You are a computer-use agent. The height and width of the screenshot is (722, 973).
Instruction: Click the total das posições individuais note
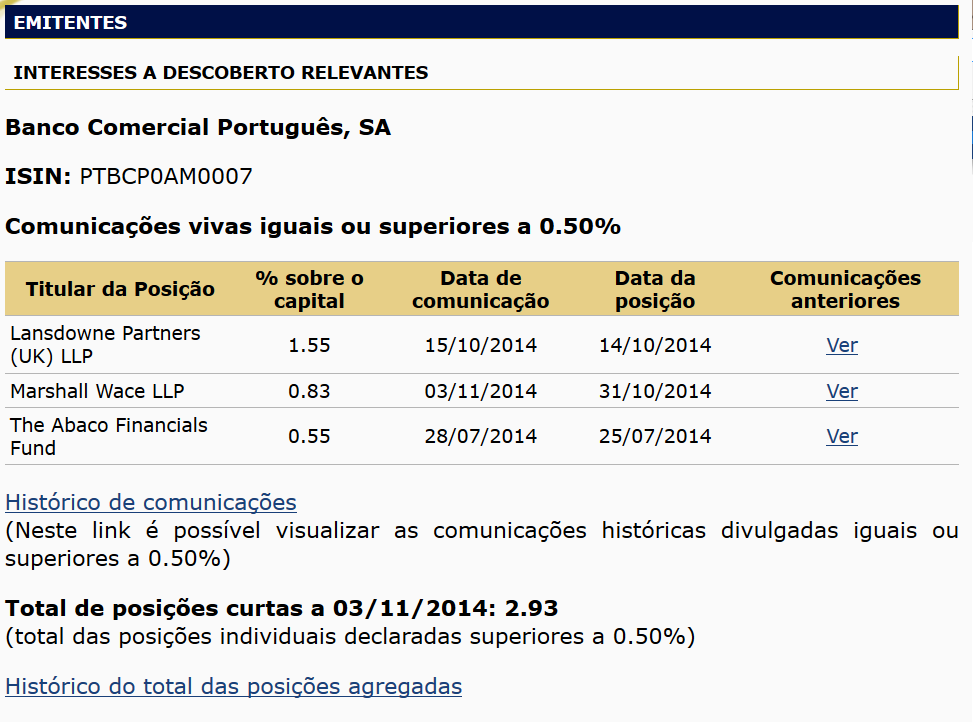350,636
